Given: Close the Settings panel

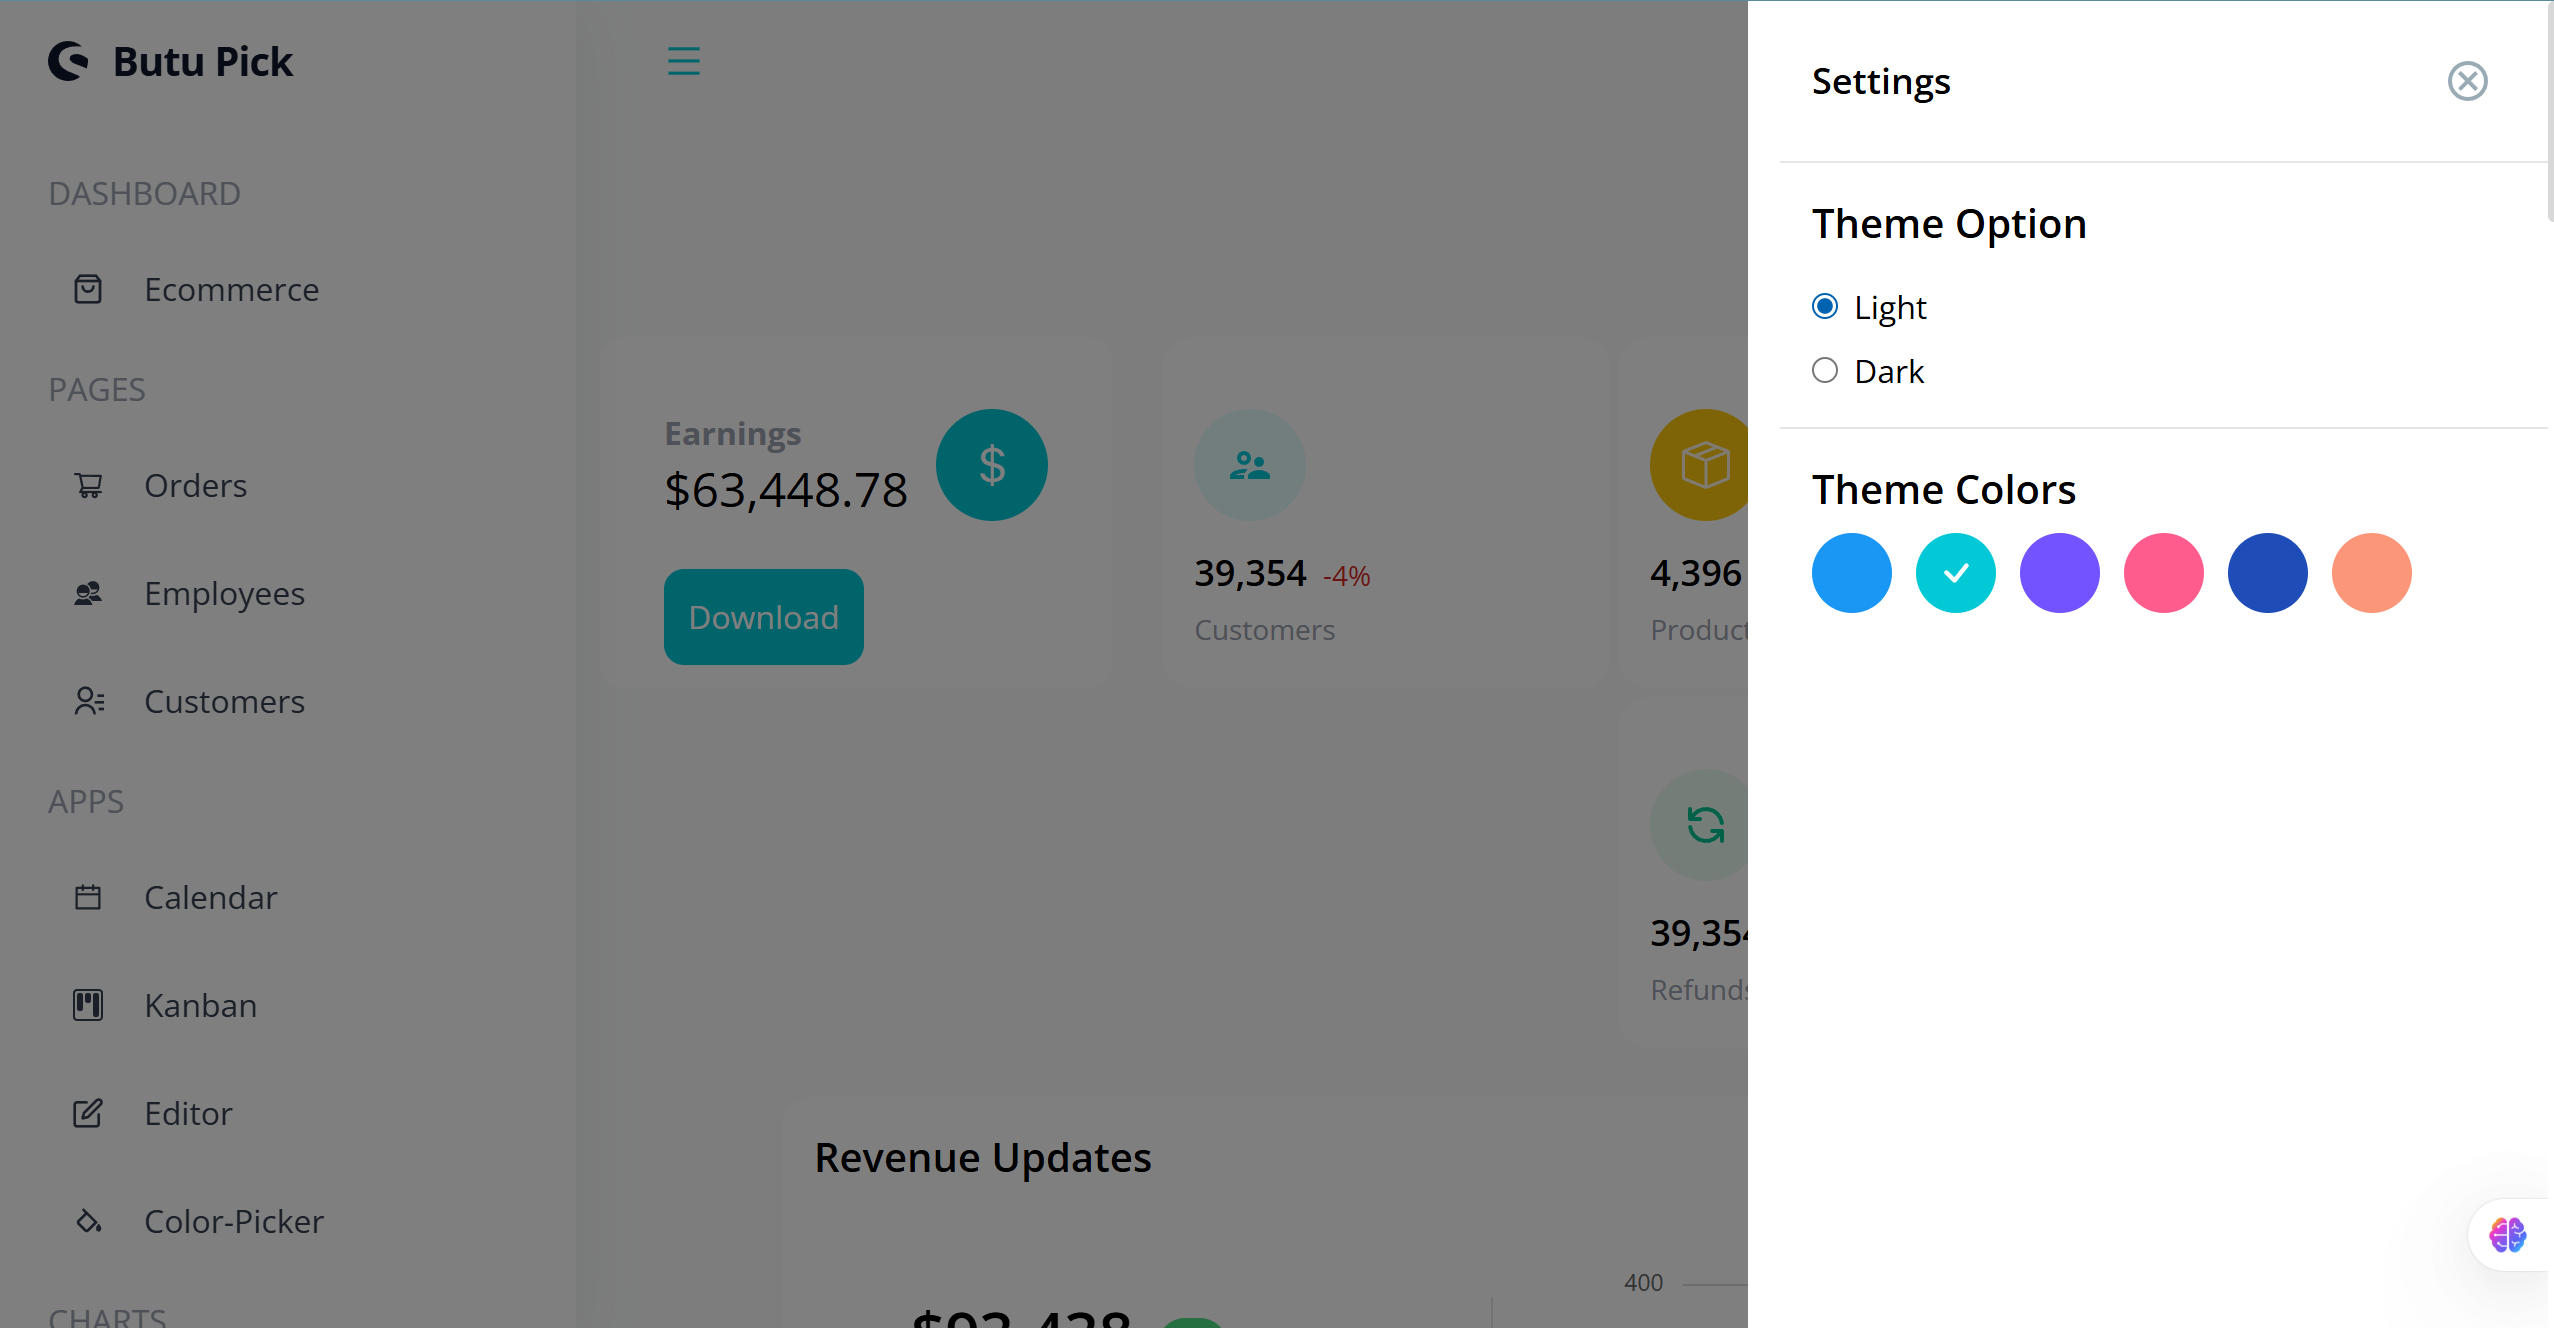Looking at the screenshot, I should point(2467,81).
